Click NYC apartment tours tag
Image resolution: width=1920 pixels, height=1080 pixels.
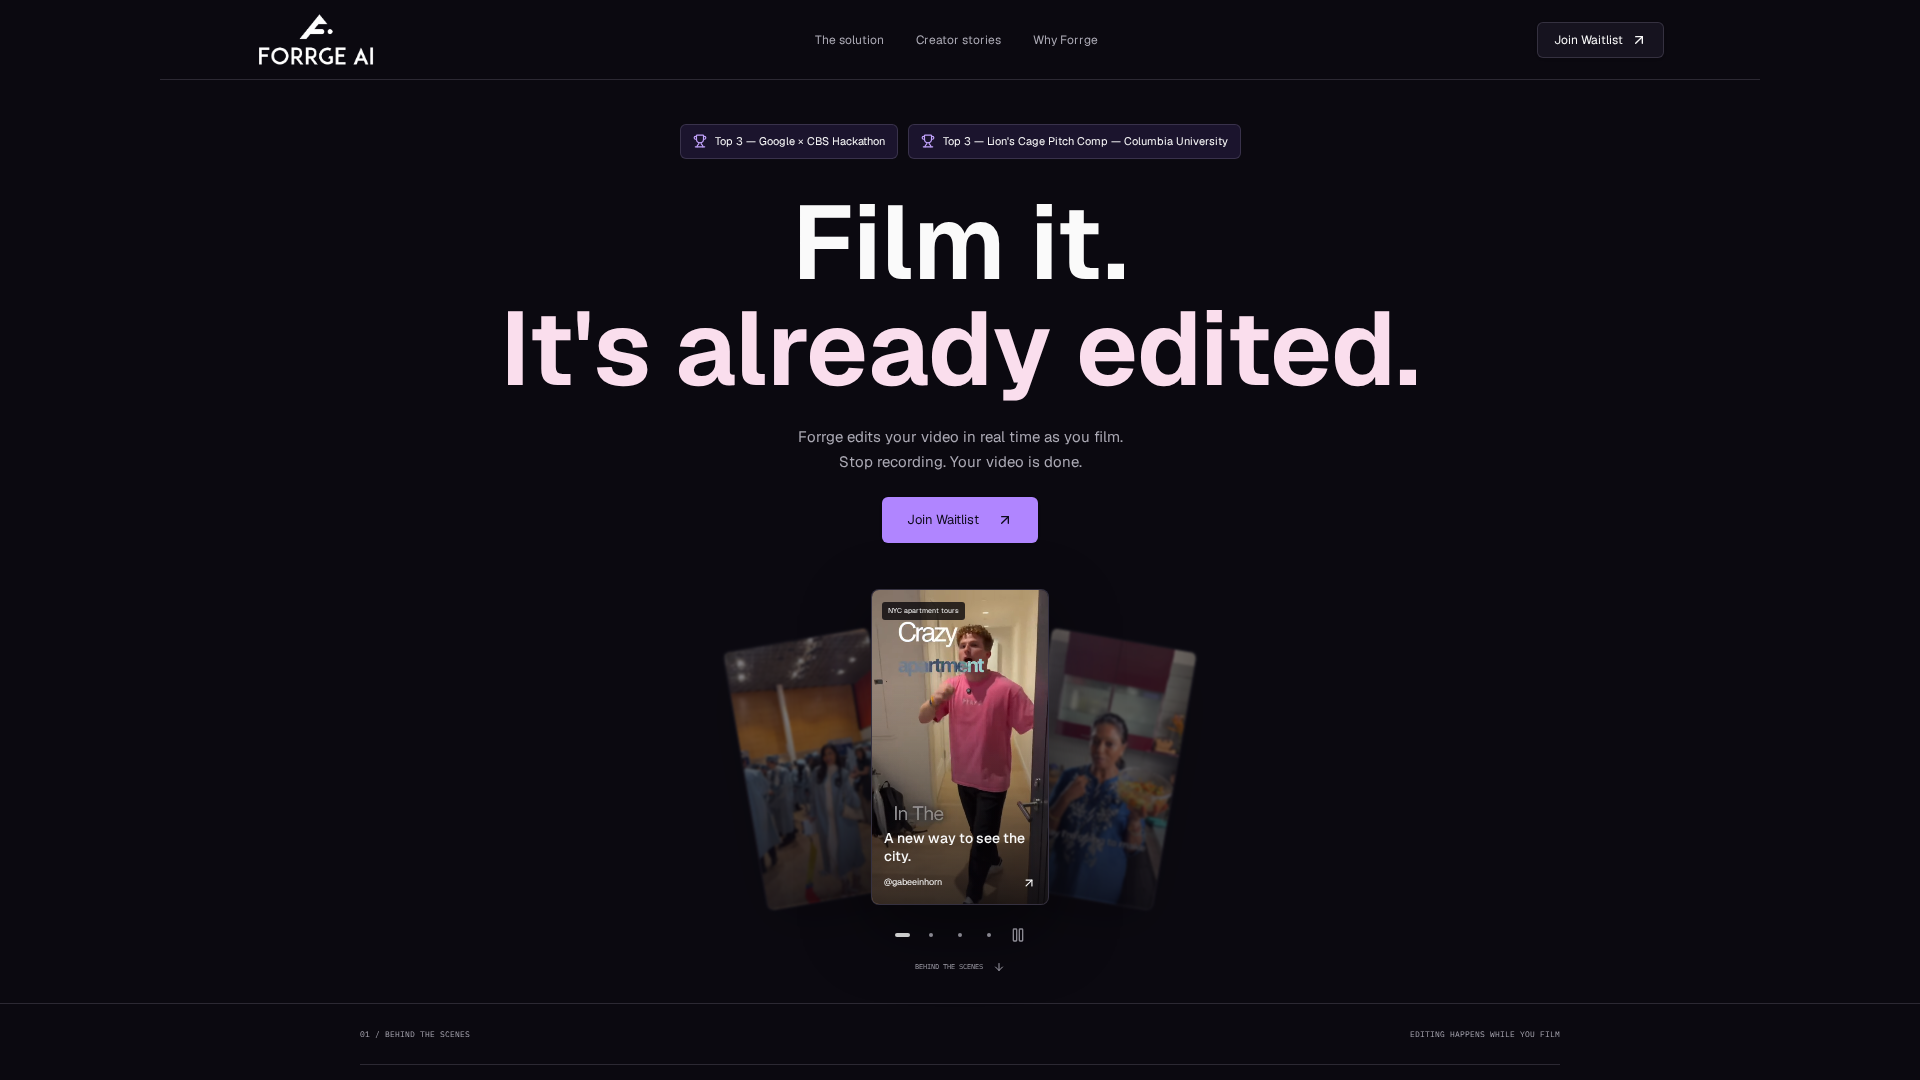click(923, 611)
